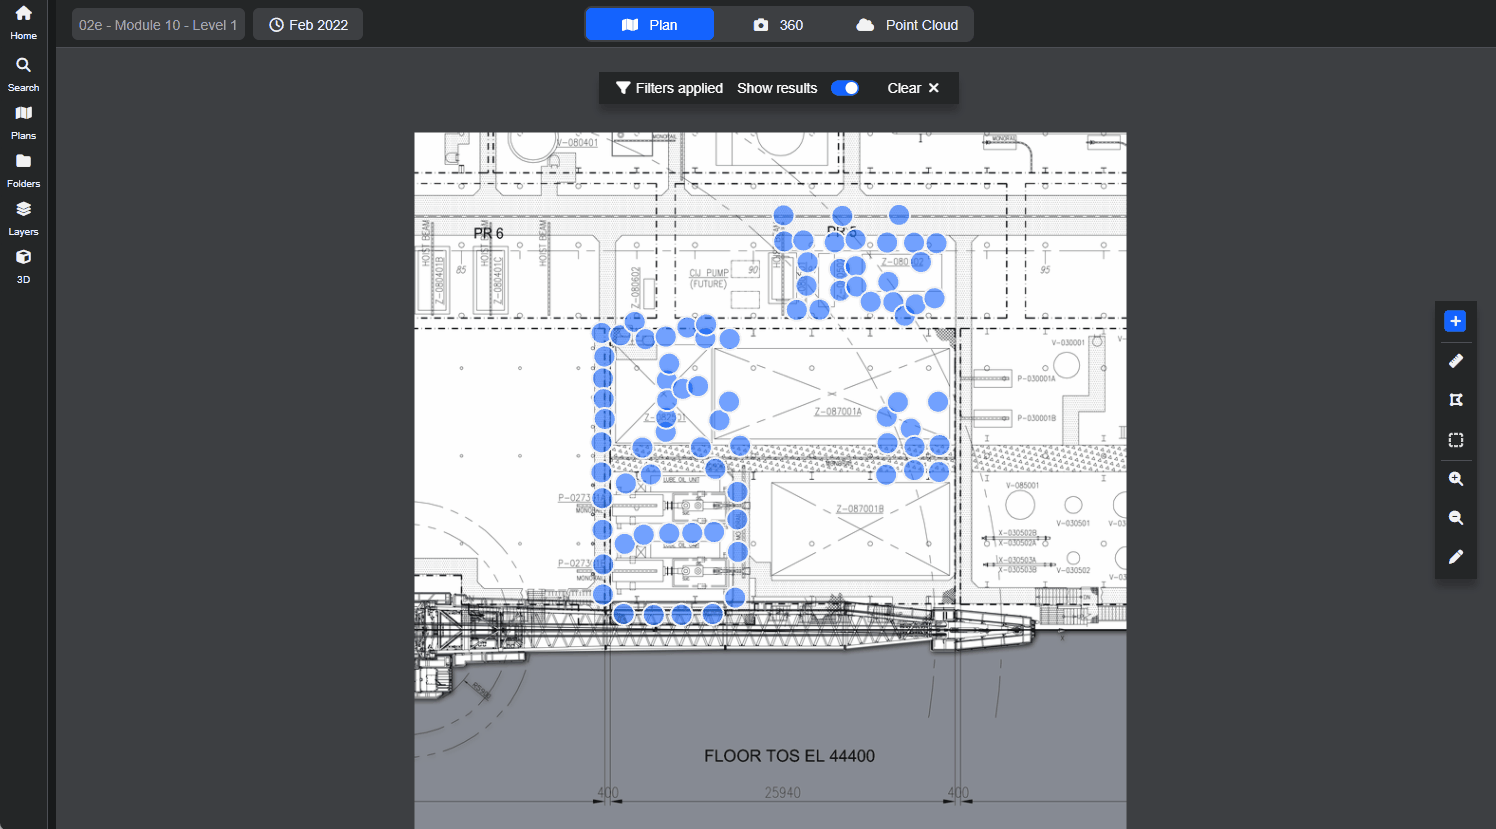This screenshot has width=1496, height=829.
Task: Switch to the Point Cloud tab
Action: [x=907, y=25]
